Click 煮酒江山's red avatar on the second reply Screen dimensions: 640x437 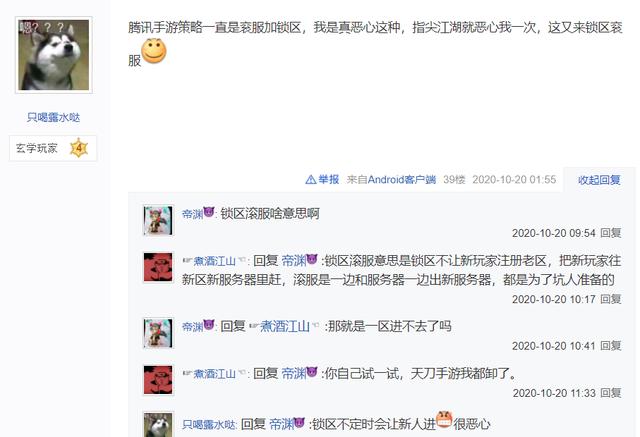click(158, 267)
